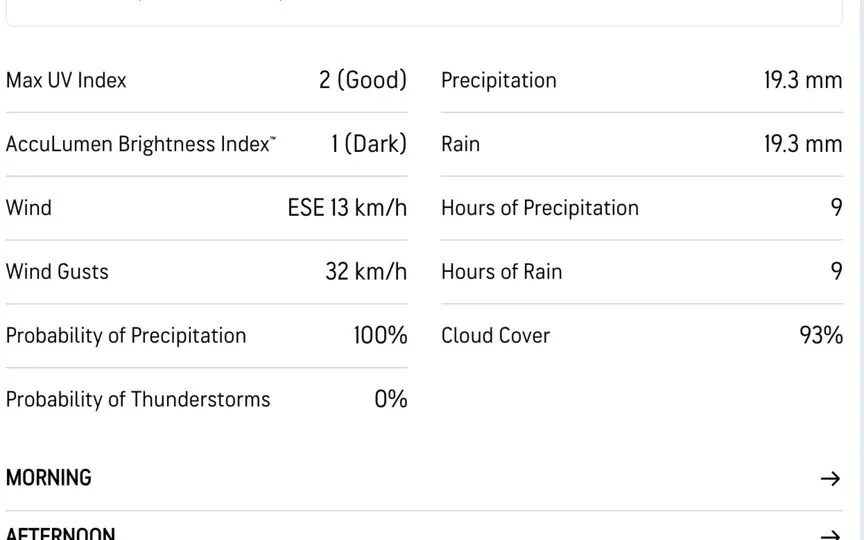Select the 100% precipitation probability value
The image size is (864, 540).
(x=380, y=336)
